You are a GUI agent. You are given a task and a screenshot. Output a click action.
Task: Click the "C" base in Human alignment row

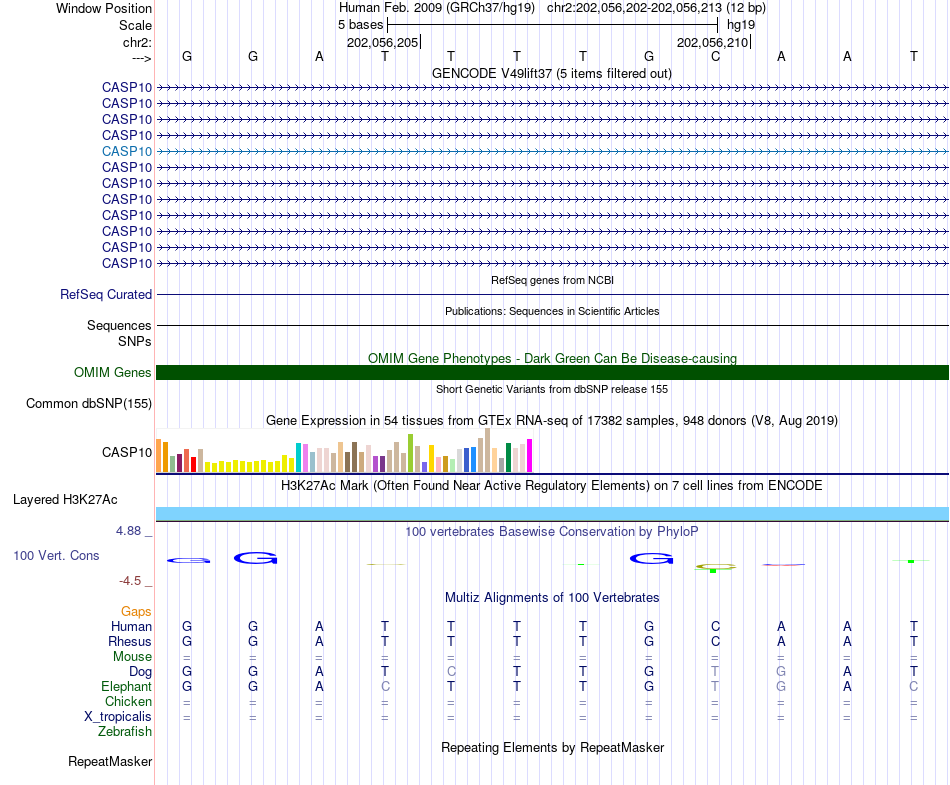716,626
